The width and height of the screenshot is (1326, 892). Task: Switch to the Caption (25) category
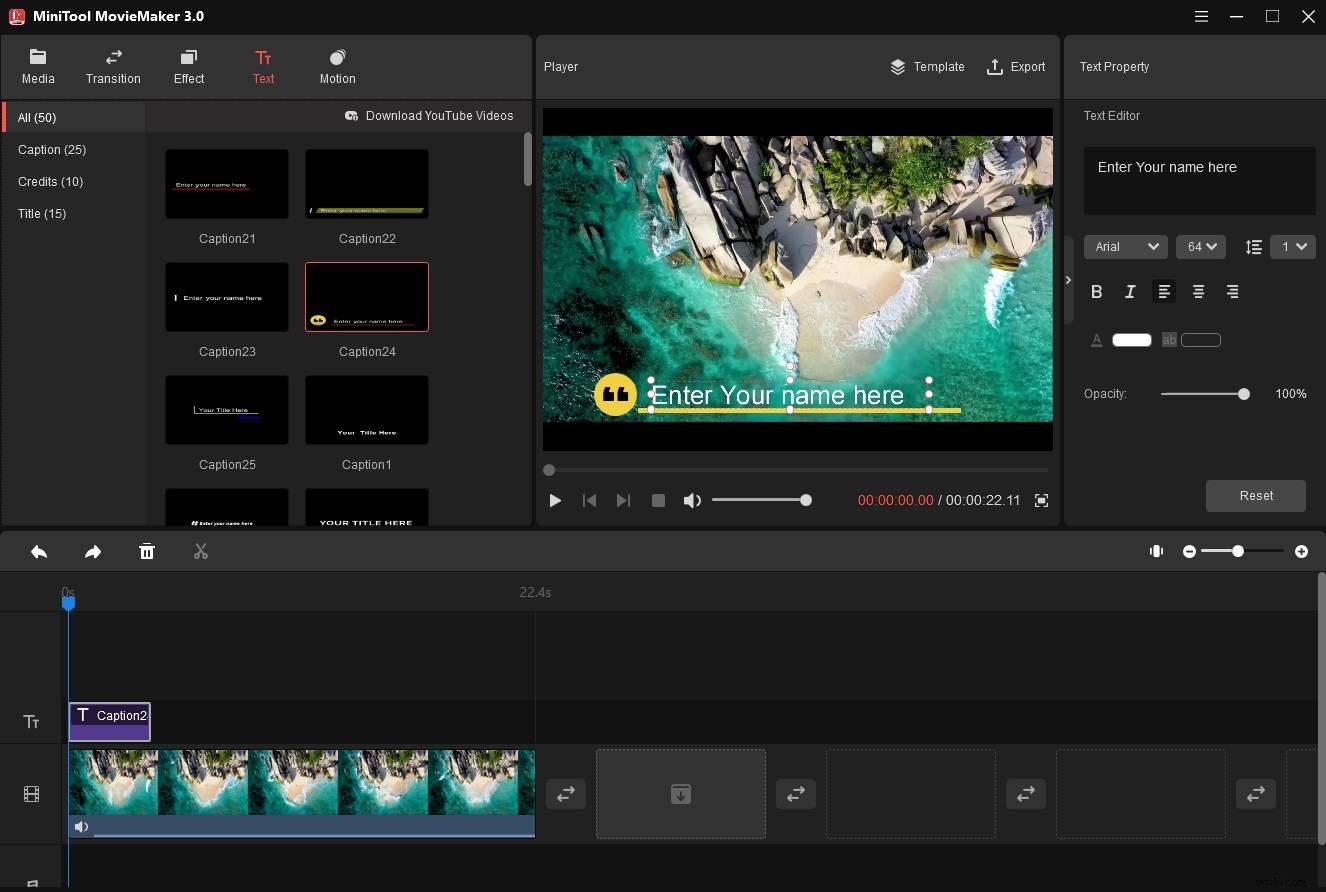tap(52, 149)
